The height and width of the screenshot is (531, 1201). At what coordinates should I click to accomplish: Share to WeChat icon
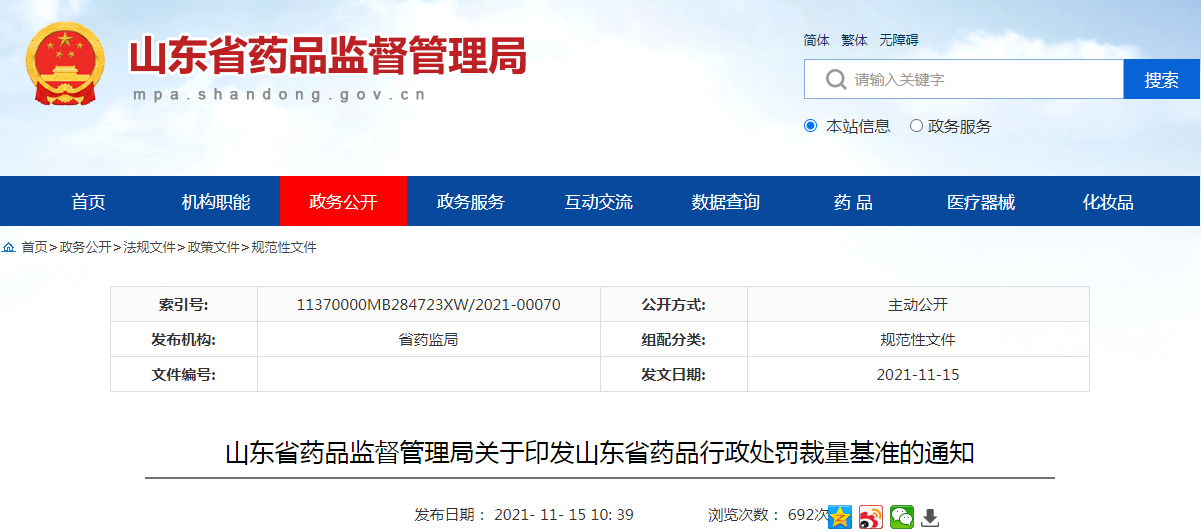point(902,516)
